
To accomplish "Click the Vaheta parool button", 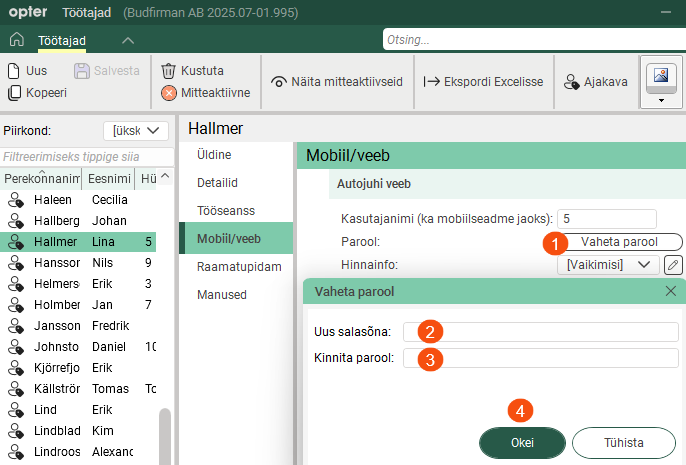I will click(x=620, y=242).
